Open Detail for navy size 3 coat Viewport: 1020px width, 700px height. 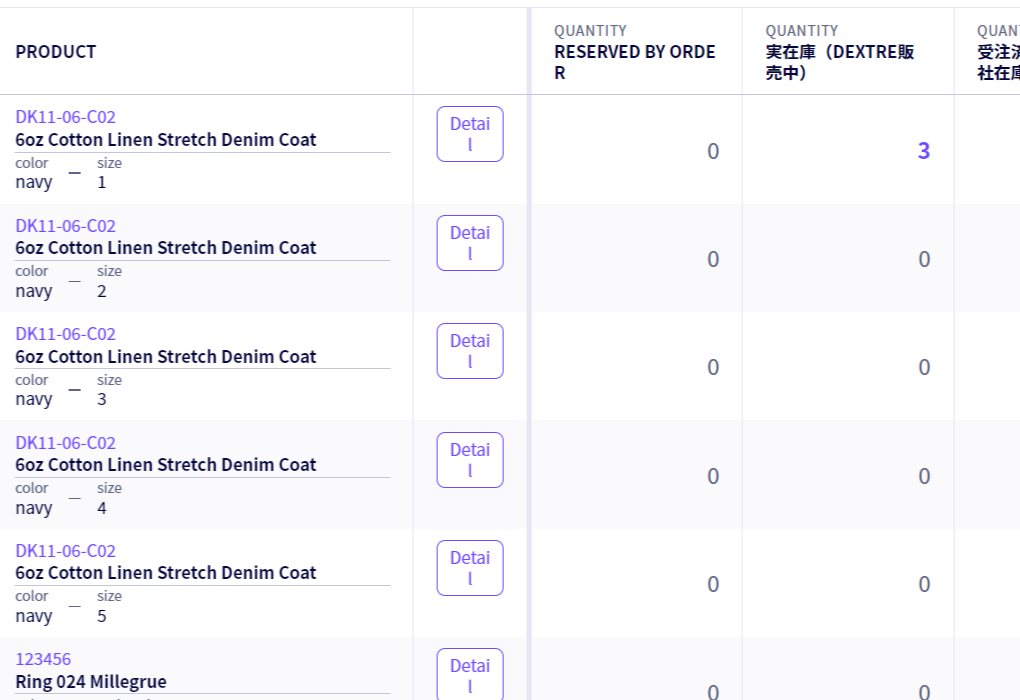point(470,351)
